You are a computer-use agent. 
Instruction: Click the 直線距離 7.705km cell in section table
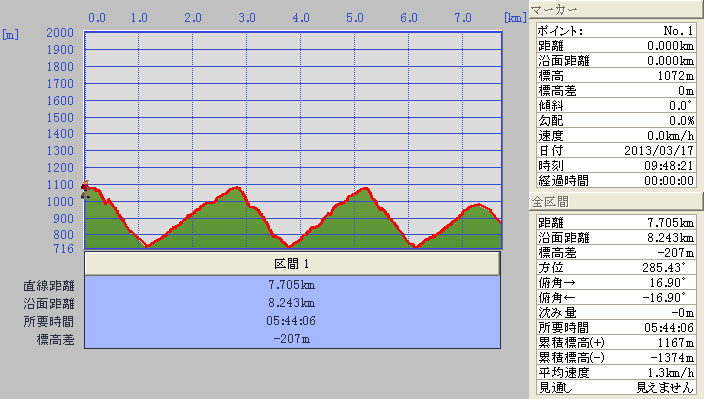coord(292,285)
